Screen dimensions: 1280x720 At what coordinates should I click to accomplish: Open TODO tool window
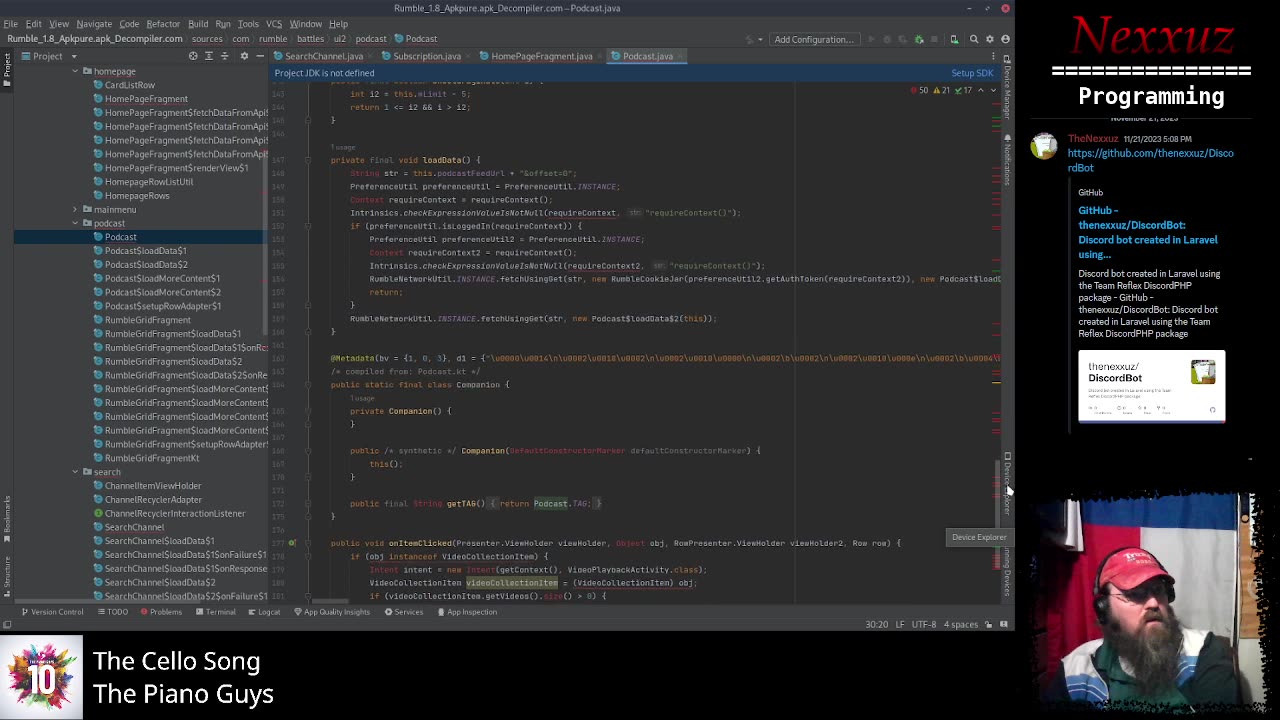pyautogui.click(x=112, y=612)
